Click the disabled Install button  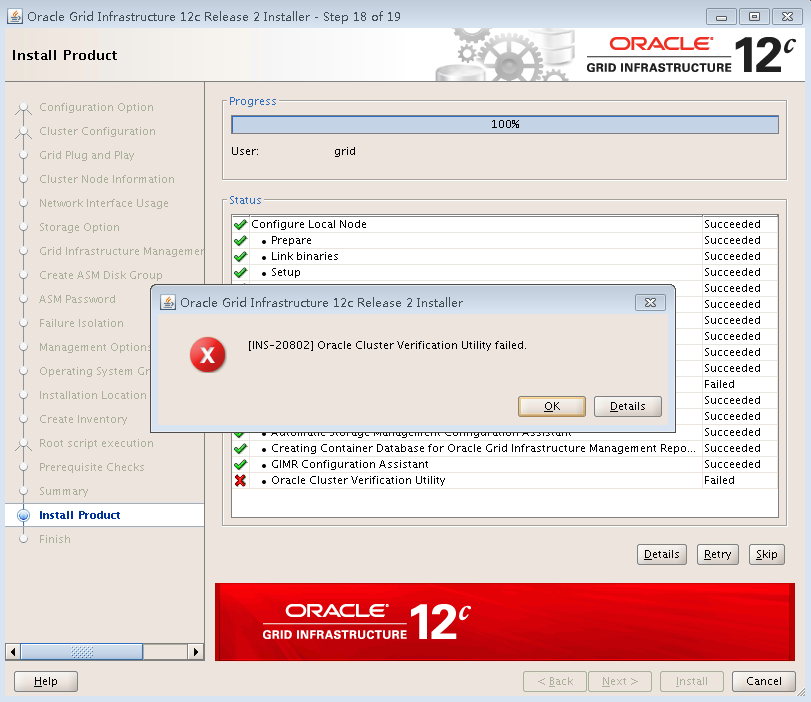(692, 681)
